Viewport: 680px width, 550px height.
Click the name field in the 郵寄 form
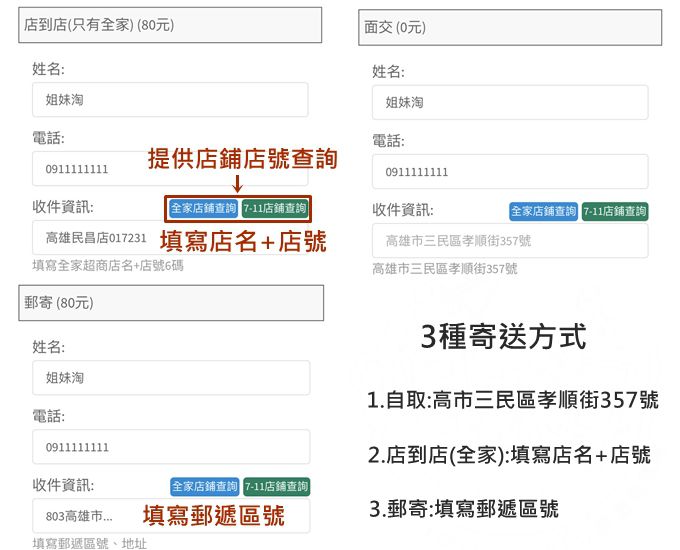[171, 377]
